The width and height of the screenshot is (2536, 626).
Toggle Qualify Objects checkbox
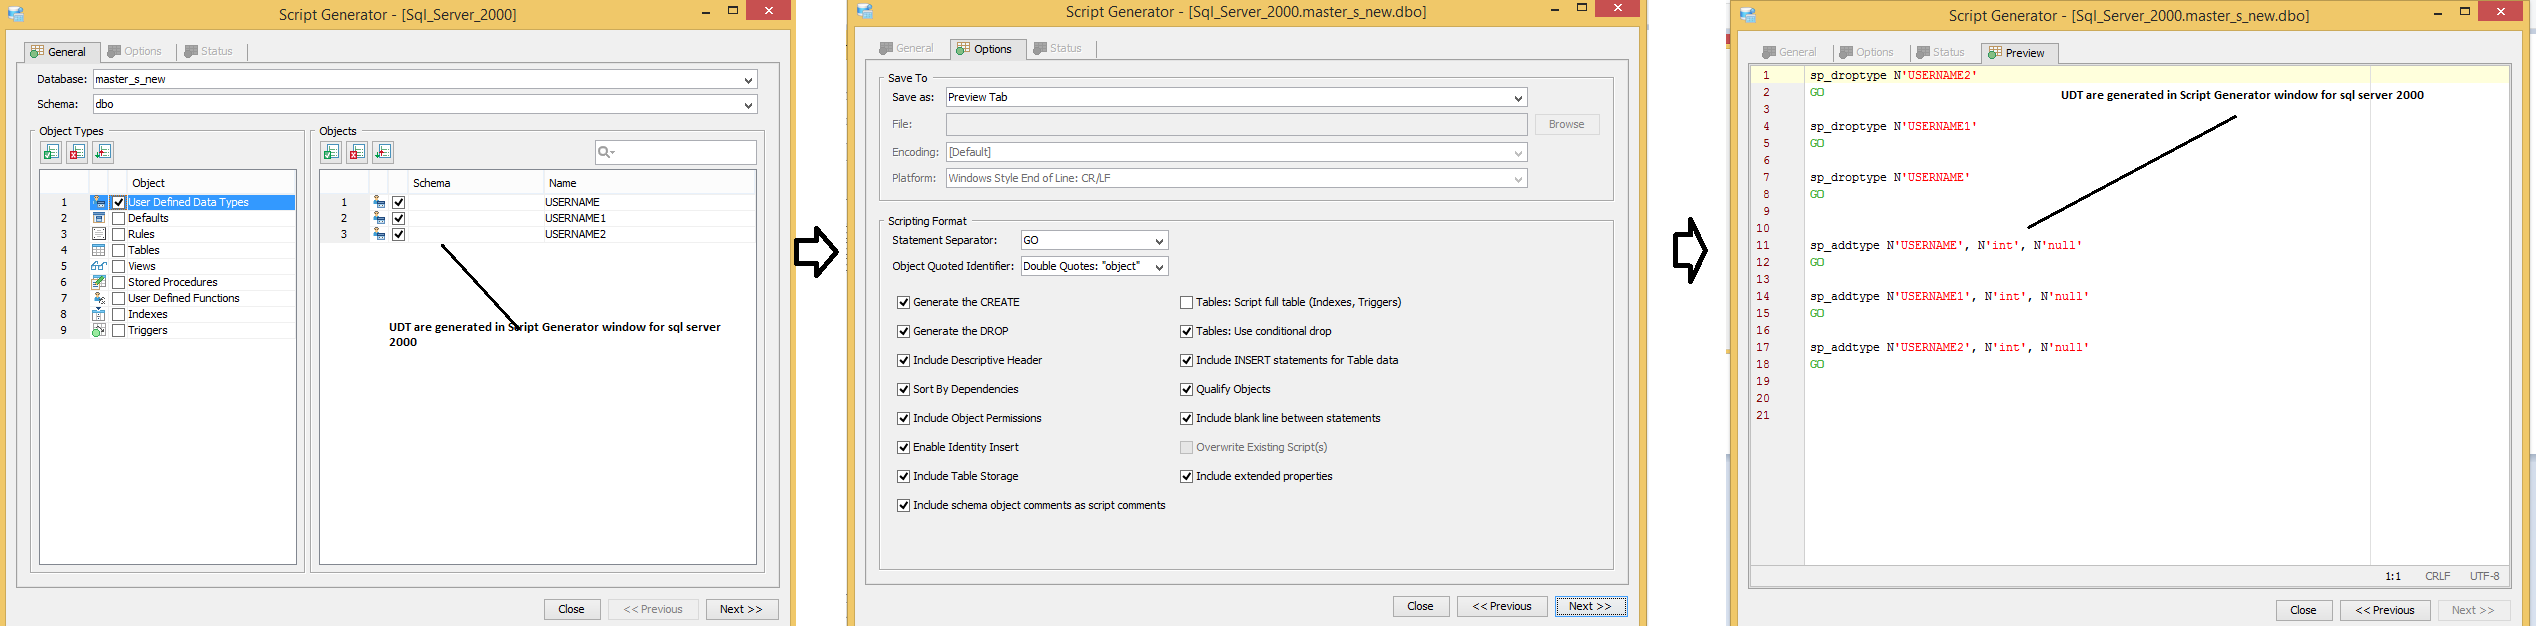[x=1187, y=389]
